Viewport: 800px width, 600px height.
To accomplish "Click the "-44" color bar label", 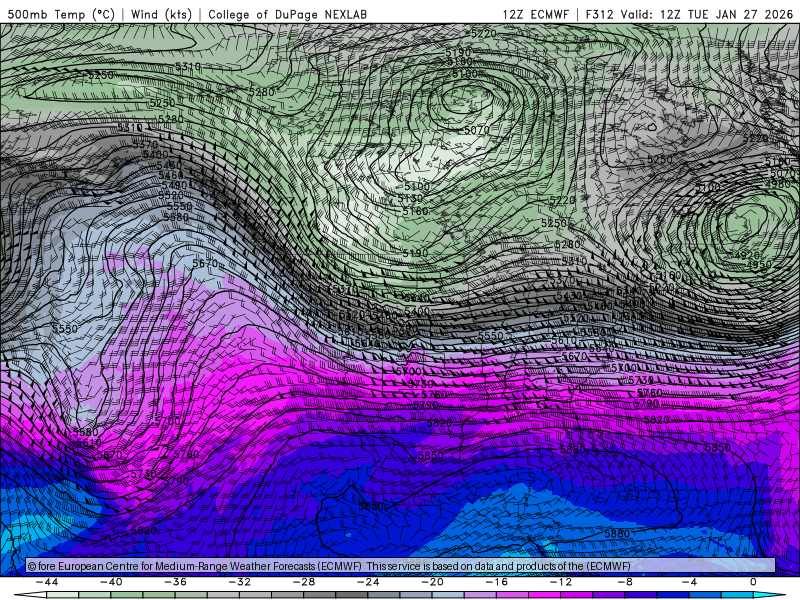I will [47, 582].
